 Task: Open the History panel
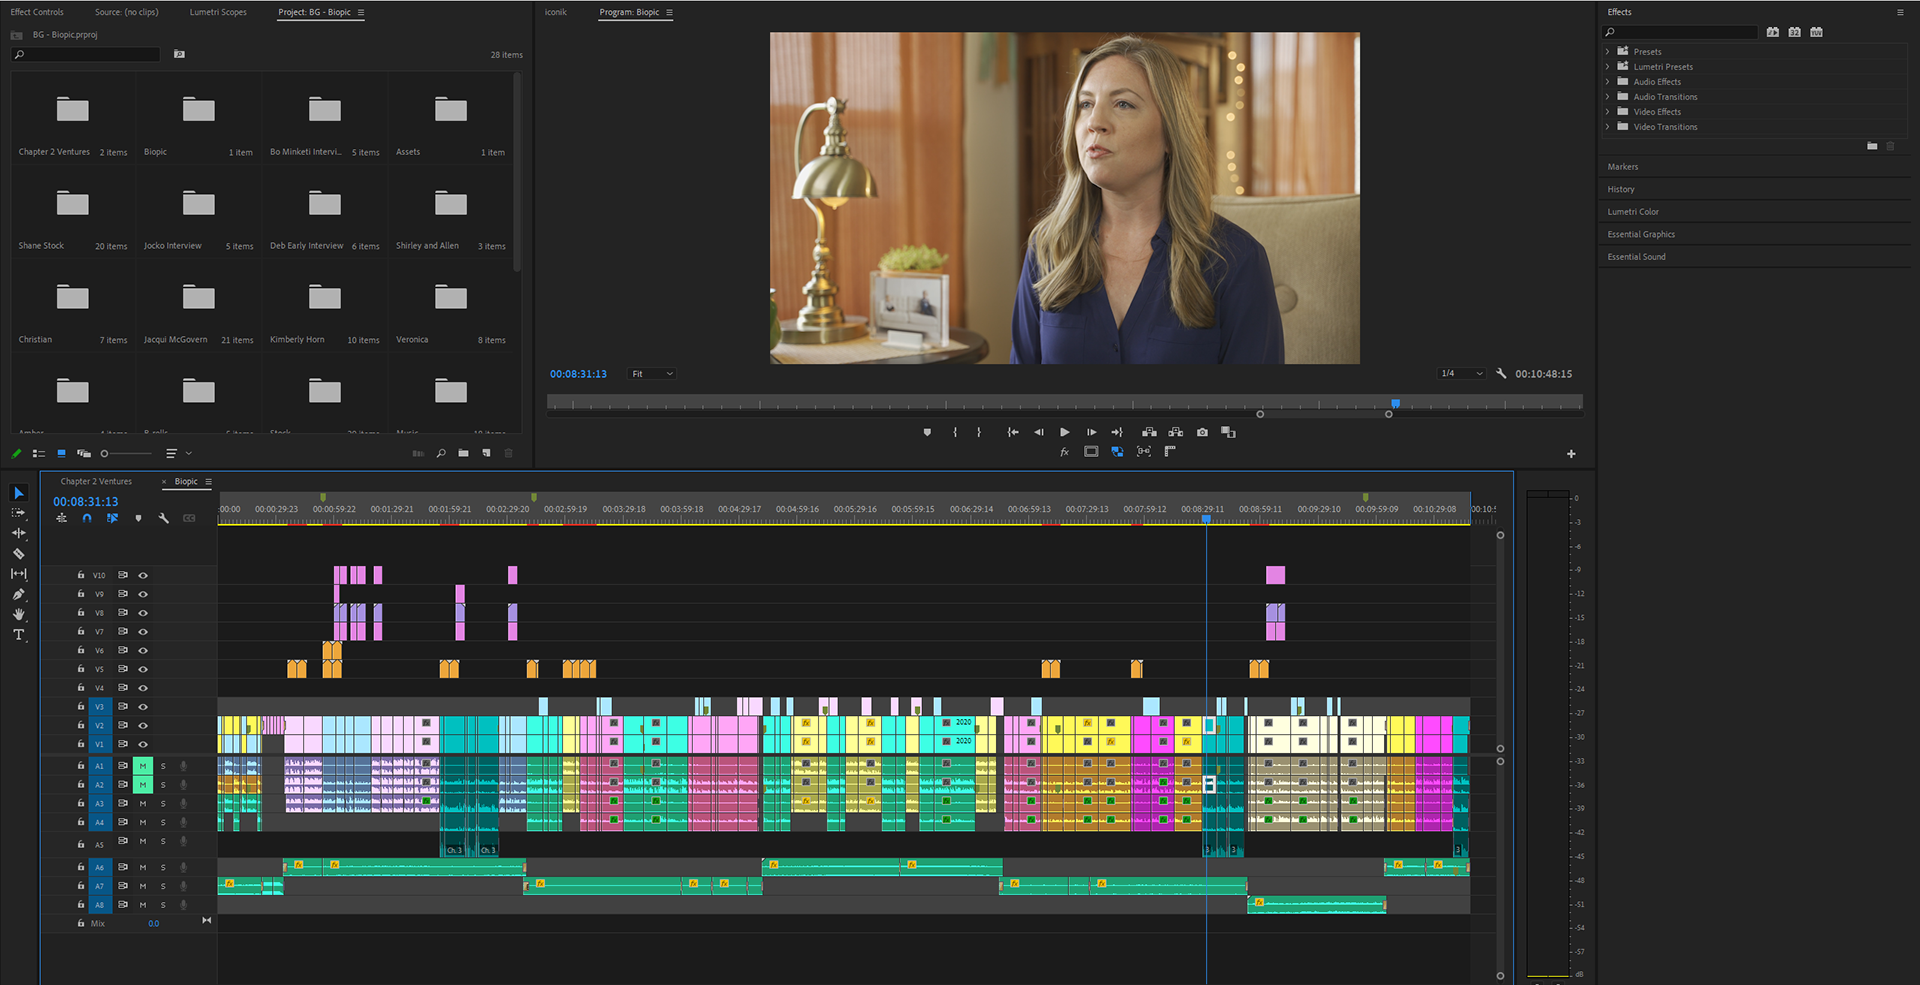point(1621,189)
